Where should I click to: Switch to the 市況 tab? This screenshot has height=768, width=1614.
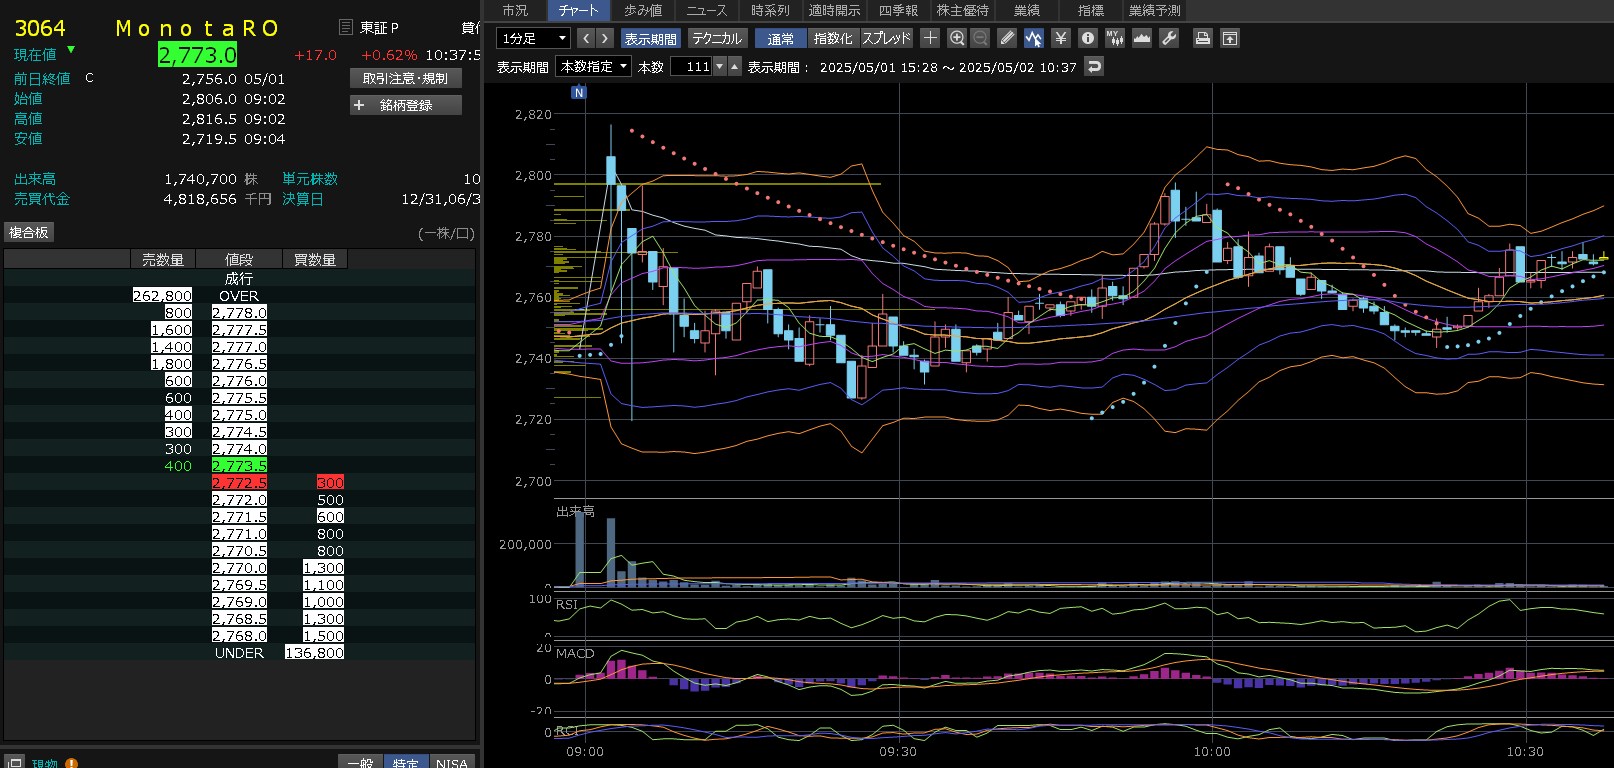pos(515,10)
